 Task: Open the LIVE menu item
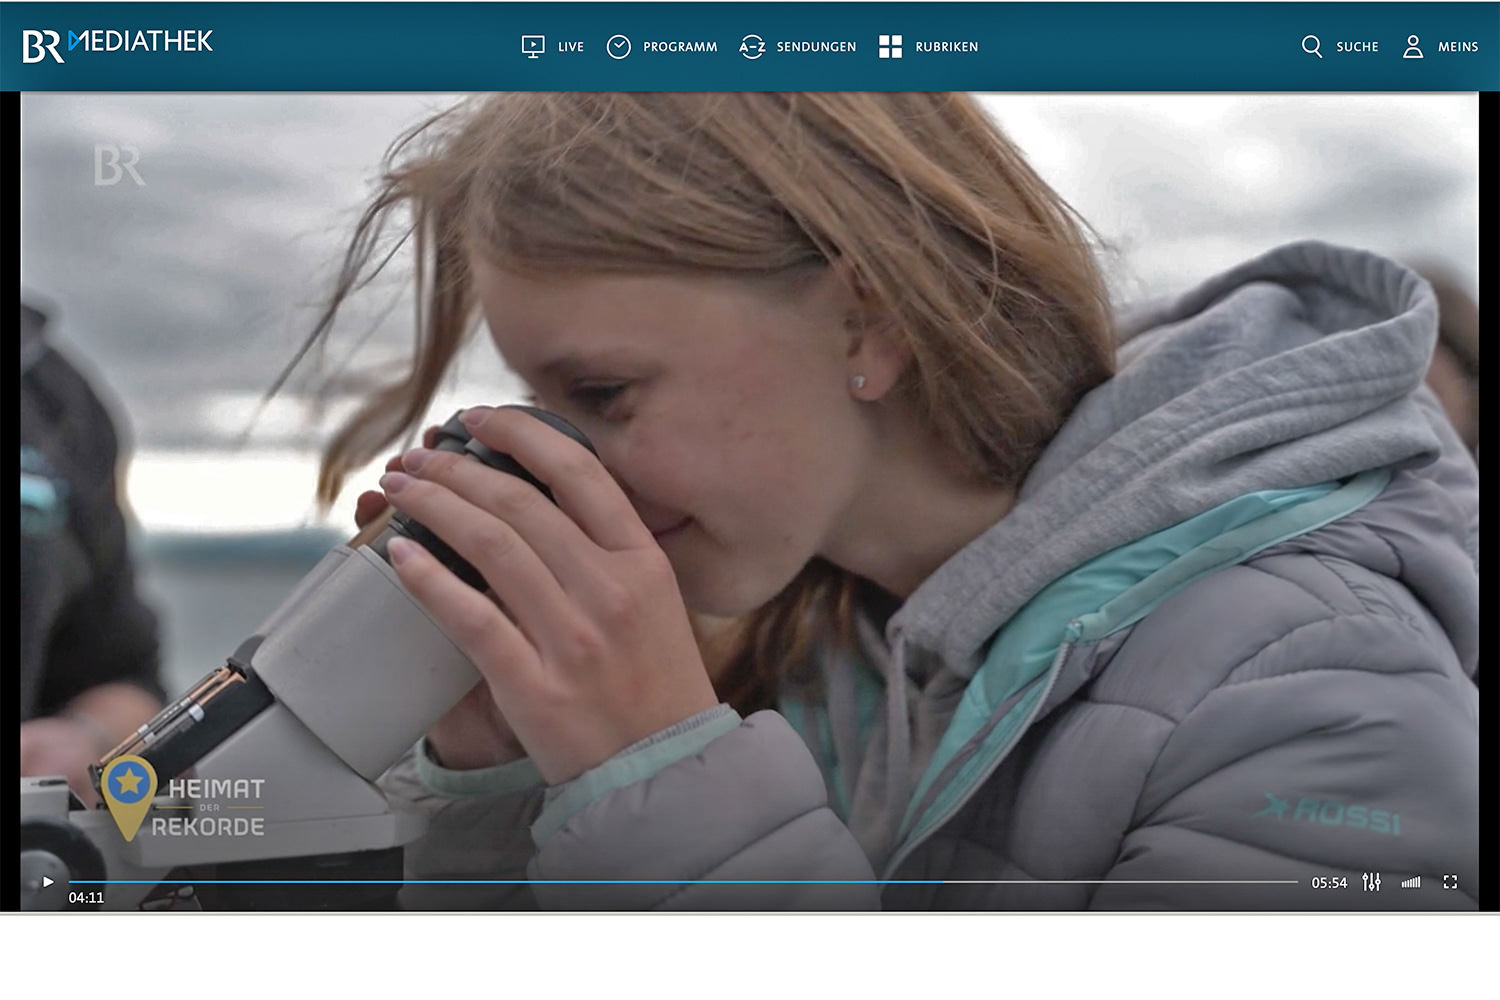click(x=571, y=47)
